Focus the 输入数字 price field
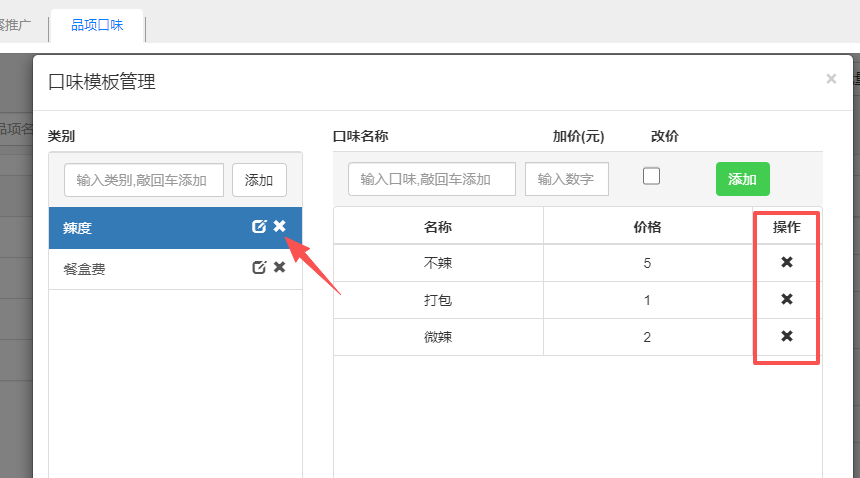 (566, 179)
